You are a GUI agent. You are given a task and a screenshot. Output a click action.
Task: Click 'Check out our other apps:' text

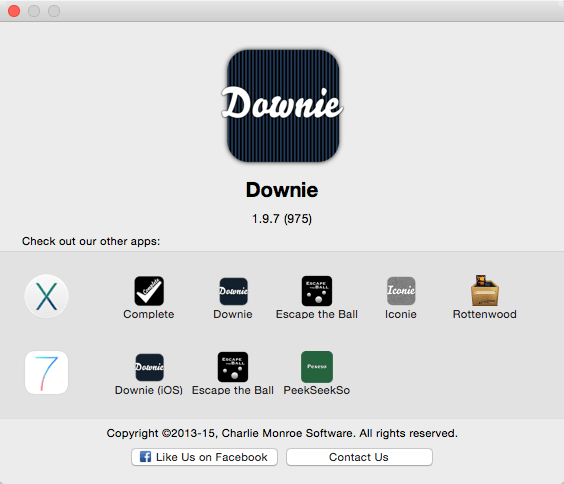tap(91, 241)
